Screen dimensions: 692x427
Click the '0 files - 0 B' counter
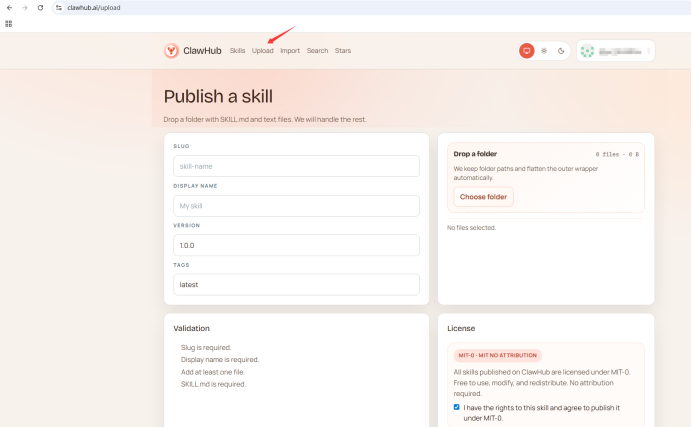pos(617,154)
